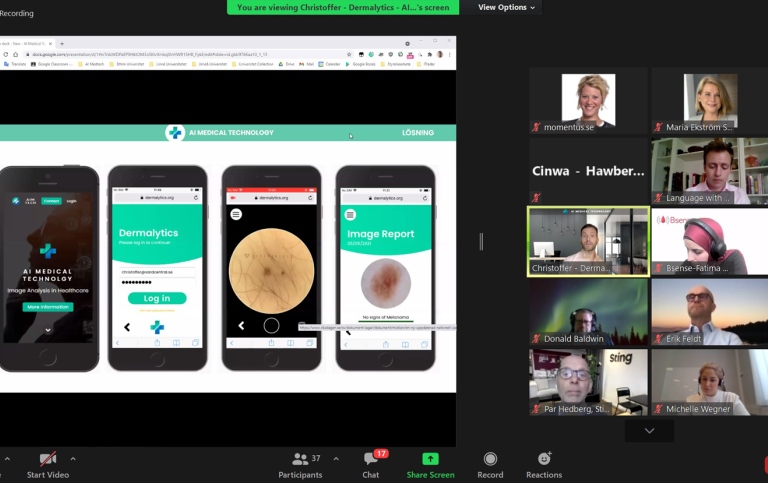This screenshot has height=483, width=768.
Task: Open the Calendar bookmark
Action: click(x=329, y=64)
